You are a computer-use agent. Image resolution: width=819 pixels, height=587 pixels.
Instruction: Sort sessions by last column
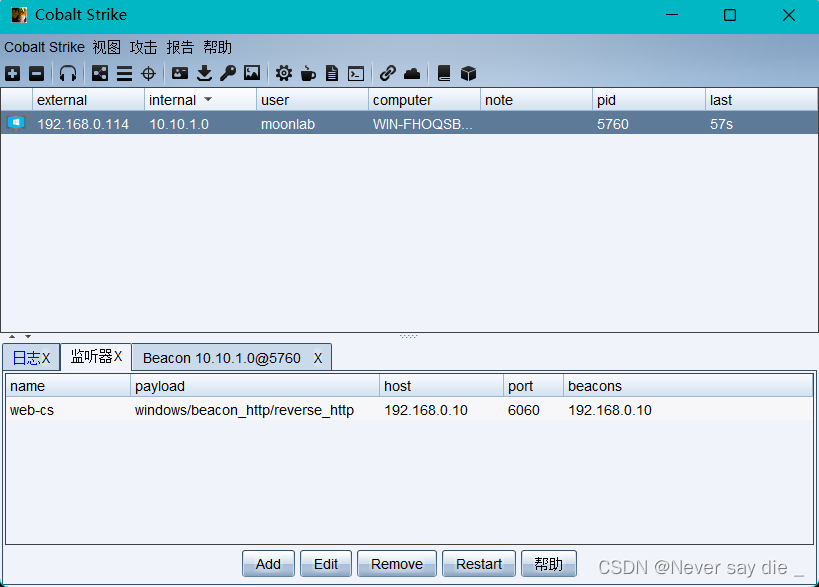[x=761, y=100]
